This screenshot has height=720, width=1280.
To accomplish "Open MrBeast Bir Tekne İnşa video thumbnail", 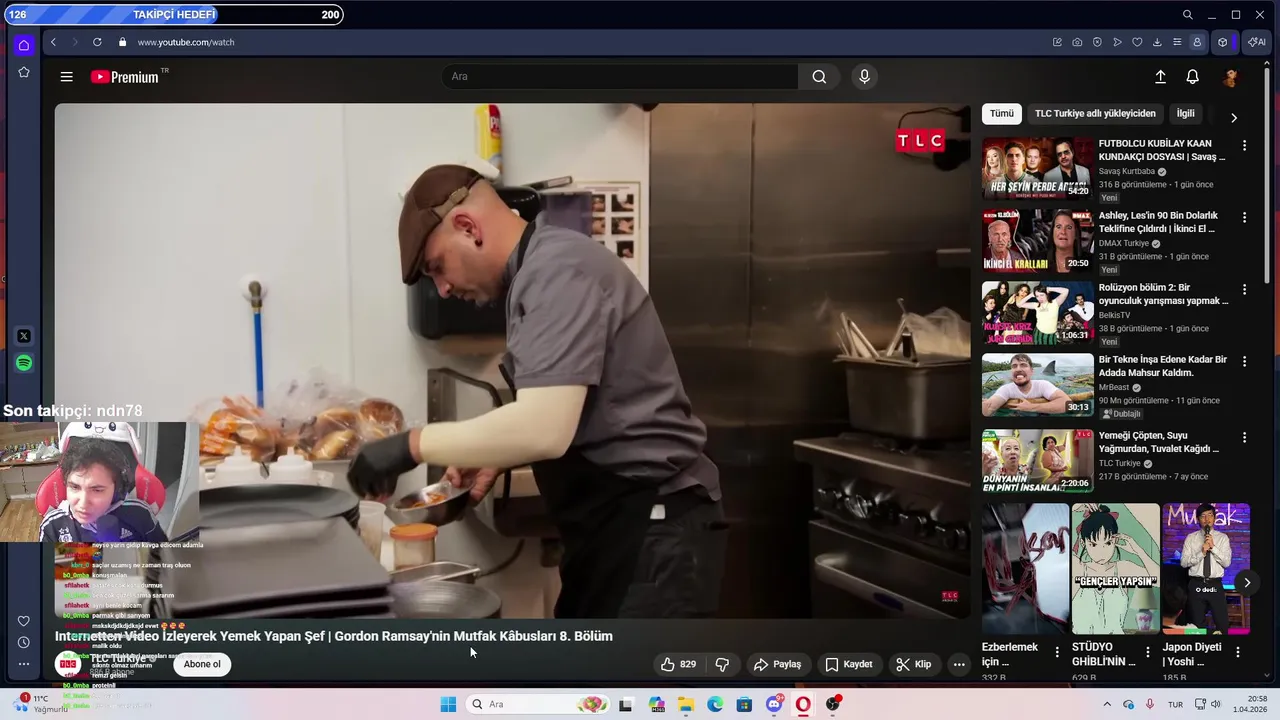I will point(1037,385).
